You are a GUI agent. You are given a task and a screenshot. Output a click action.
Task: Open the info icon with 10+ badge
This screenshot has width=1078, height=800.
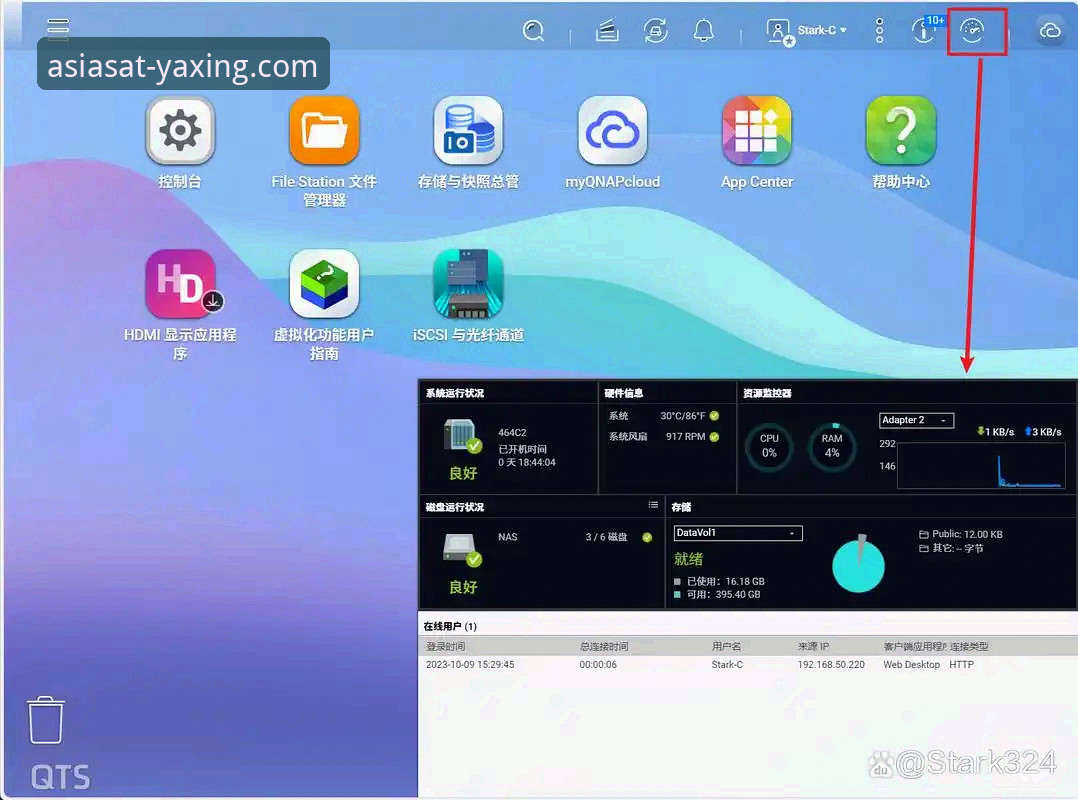click(926, 30)
